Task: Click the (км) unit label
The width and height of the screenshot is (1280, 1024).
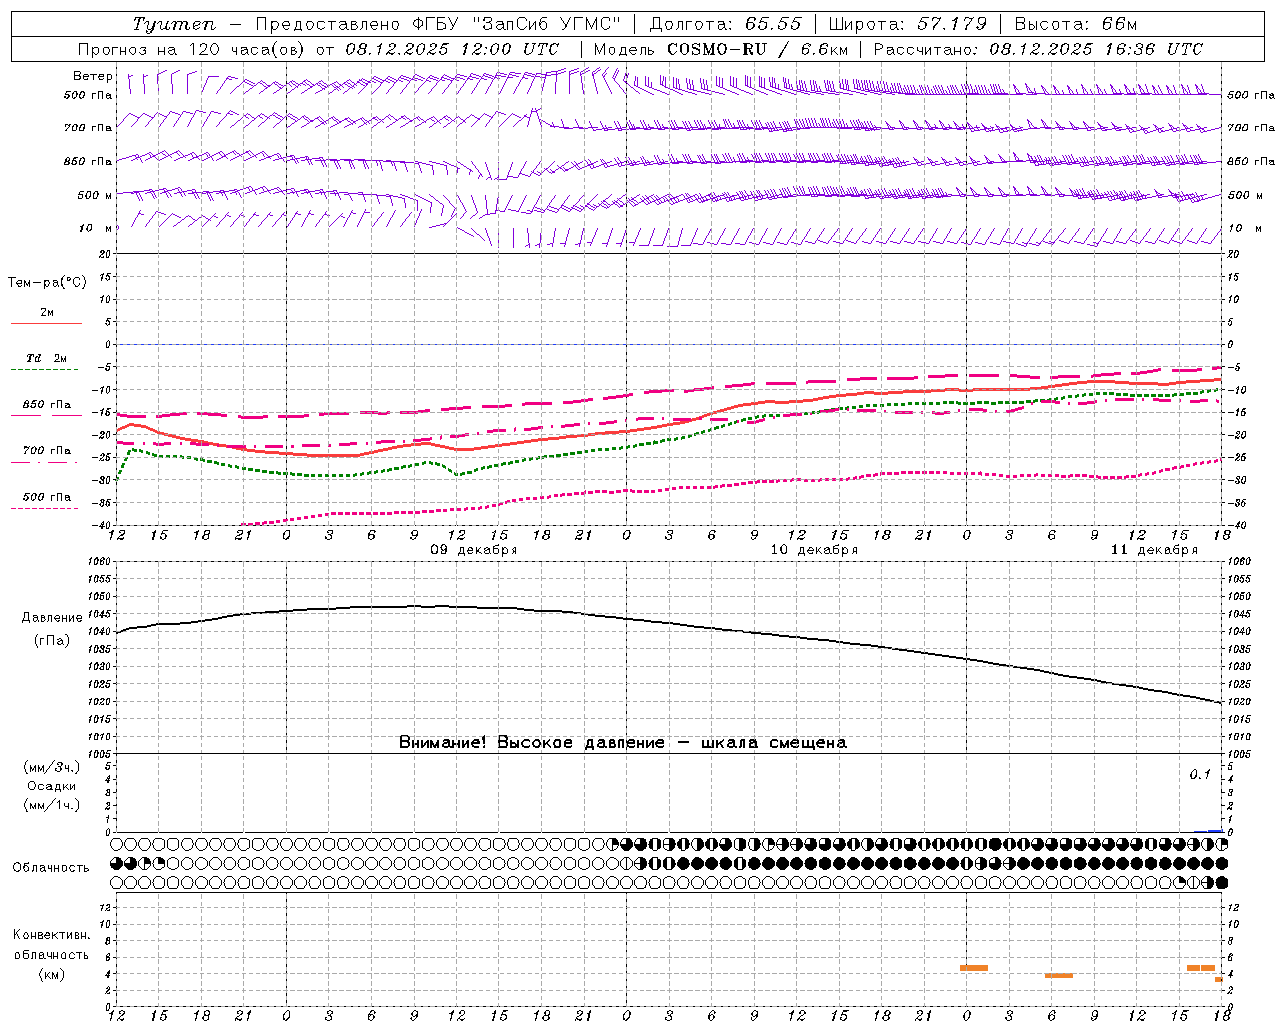Action: click(x=52, y=974)
